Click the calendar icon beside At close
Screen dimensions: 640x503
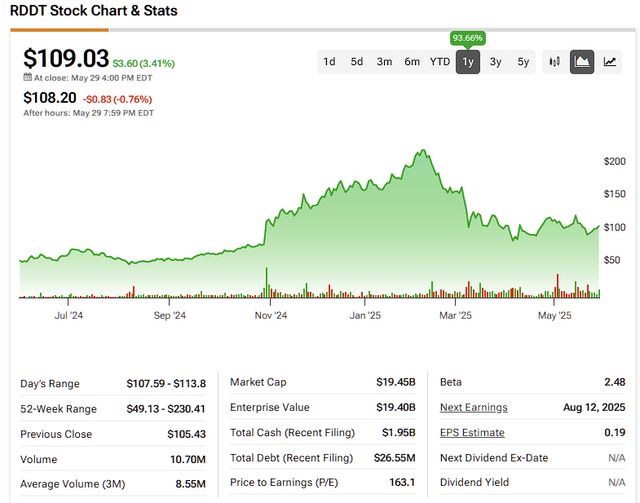[x=27, y=77]
